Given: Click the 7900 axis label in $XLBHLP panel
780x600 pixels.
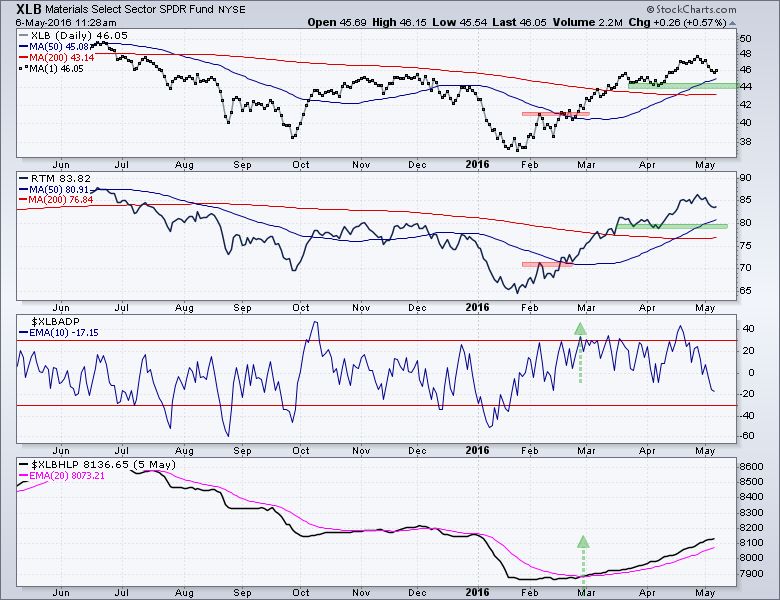Looking at the screenshot, I should (x=751, y=574).
